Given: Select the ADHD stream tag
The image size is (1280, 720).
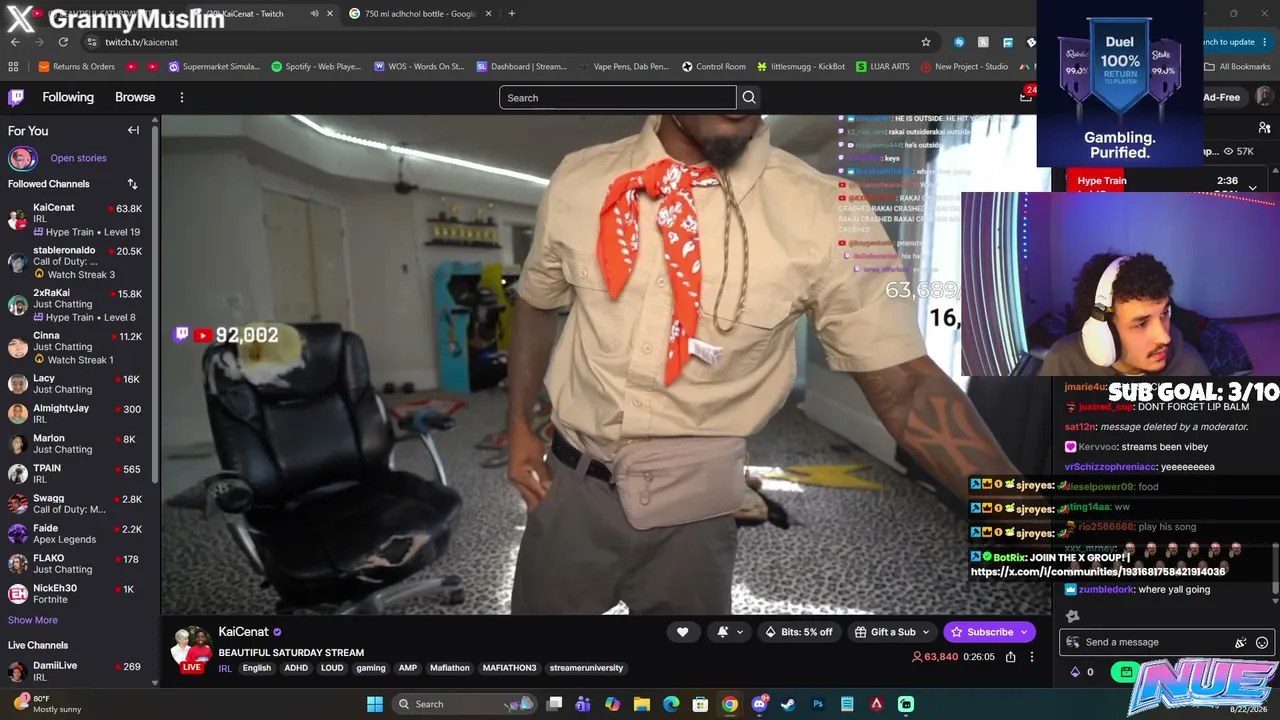Looking at the screenshot, I should (296, 668).
